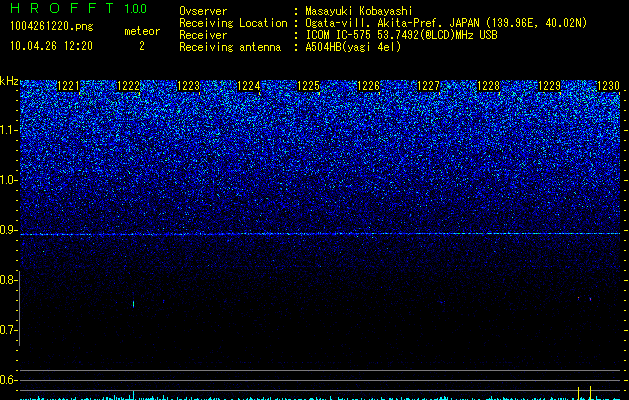Click the yellow detection spike near 1230

[590, 392]
